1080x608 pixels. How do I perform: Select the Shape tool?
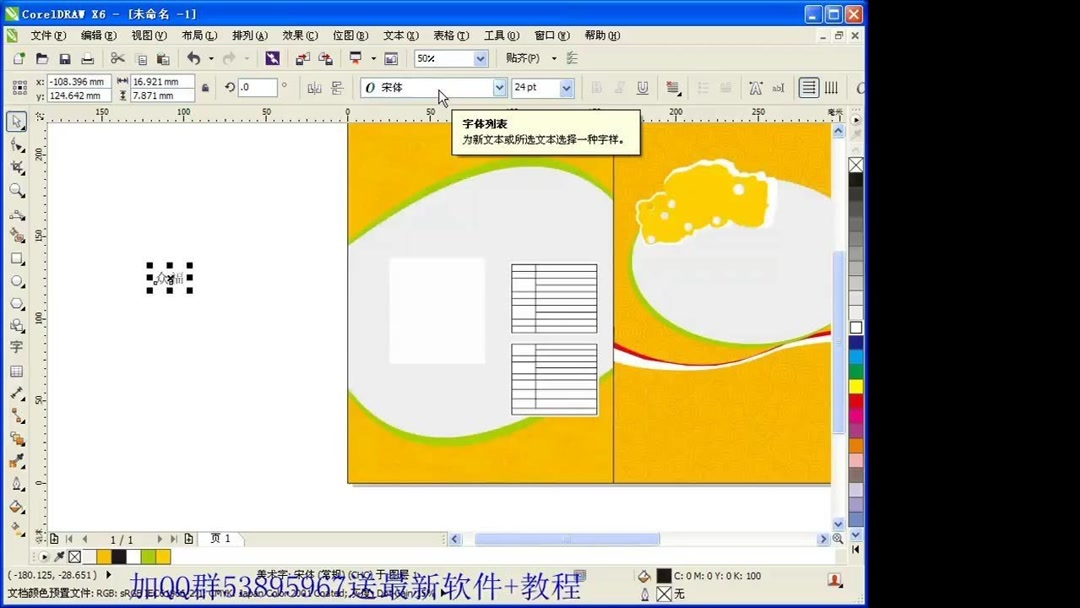tap(16, 144)
